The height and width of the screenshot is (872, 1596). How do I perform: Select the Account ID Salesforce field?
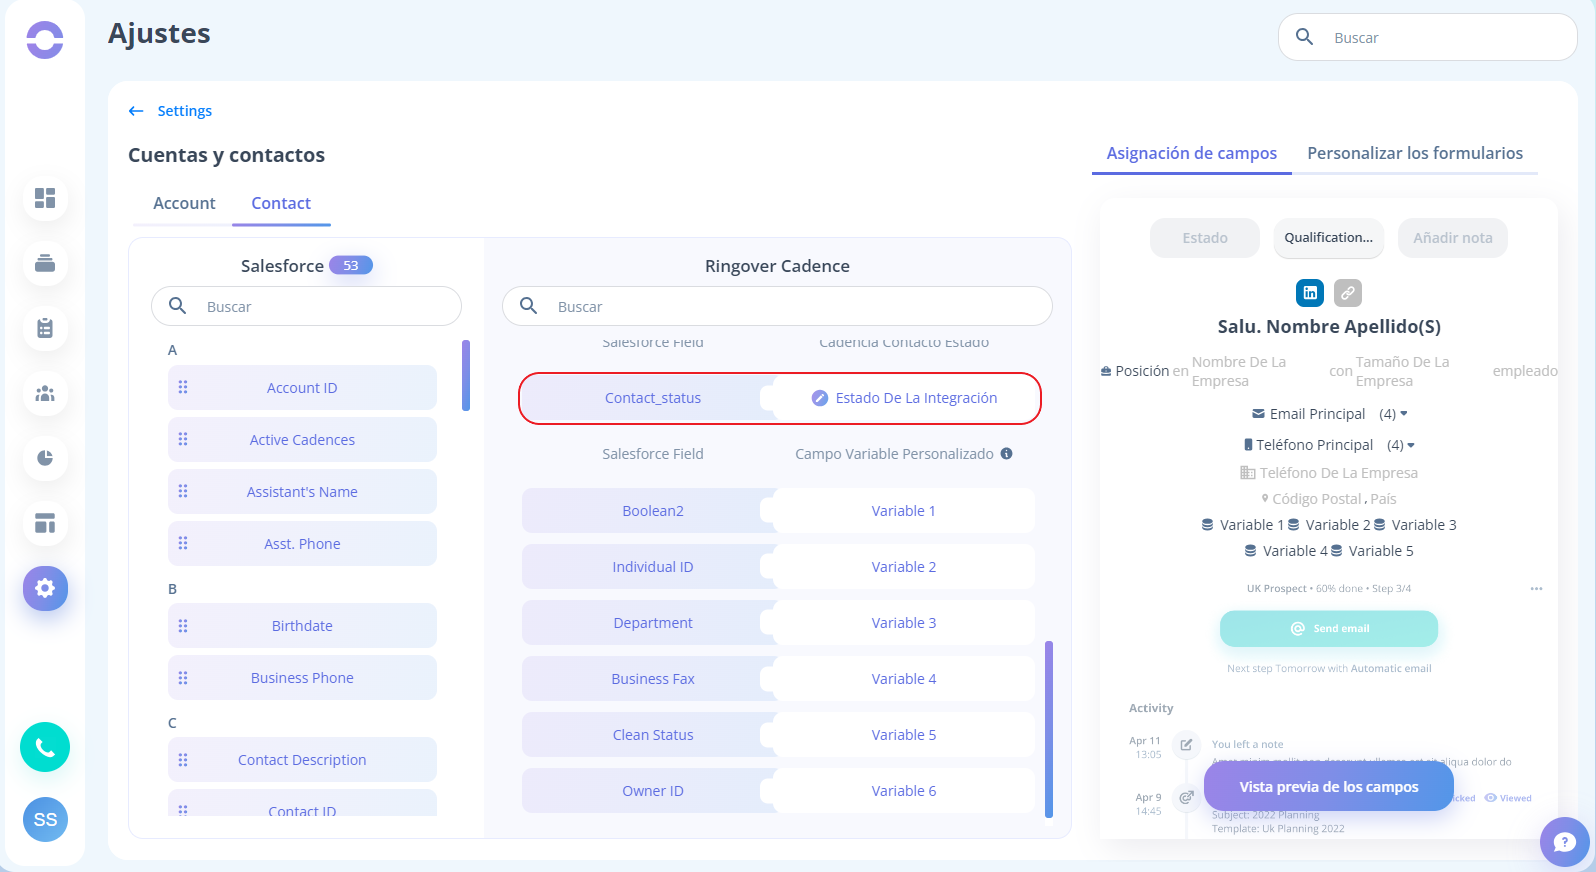[x=302, y=388]
